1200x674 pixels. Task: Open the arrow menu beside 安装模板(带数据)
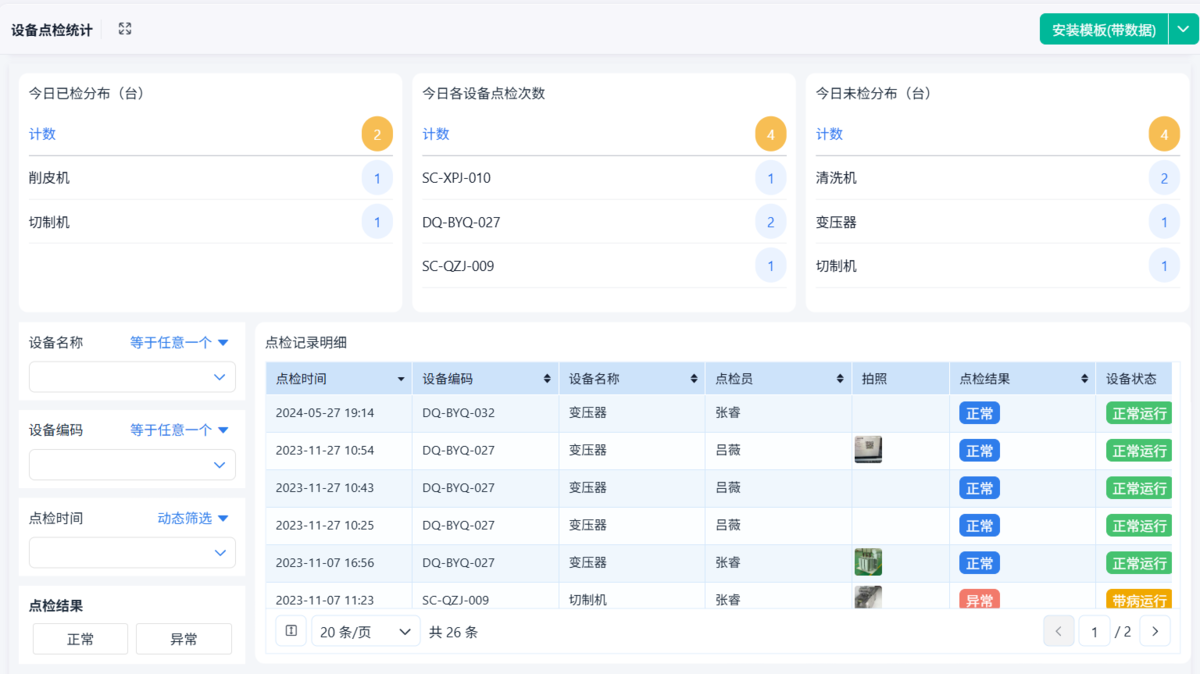1183,29
